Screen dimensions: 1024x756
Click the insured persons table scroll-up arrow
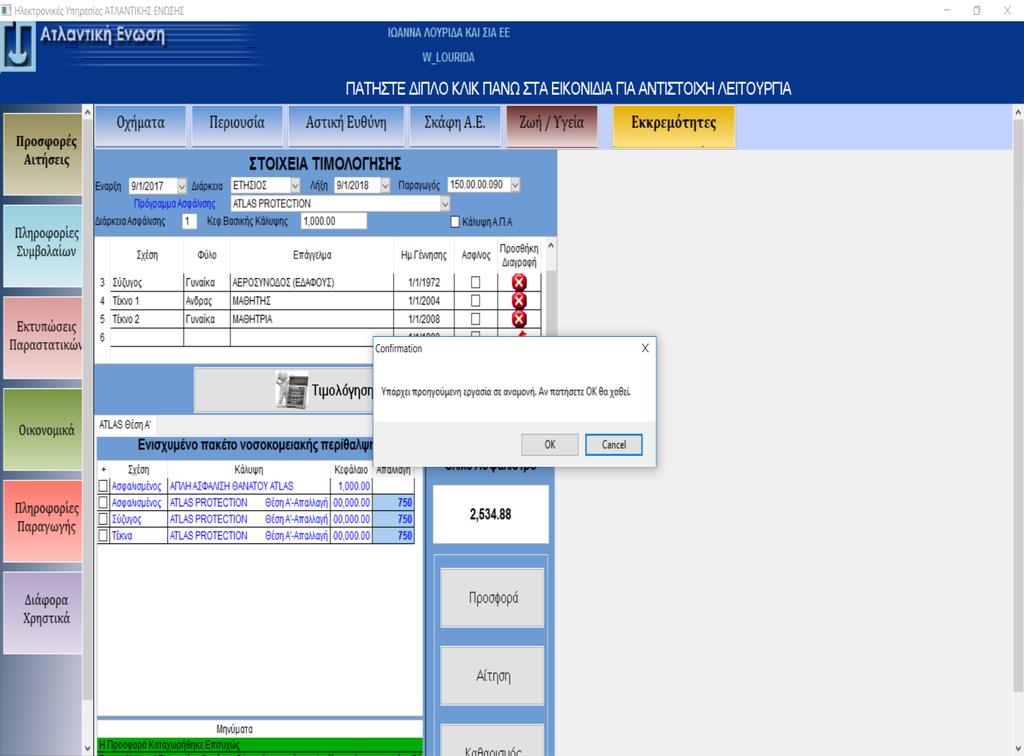coord(551,245)
